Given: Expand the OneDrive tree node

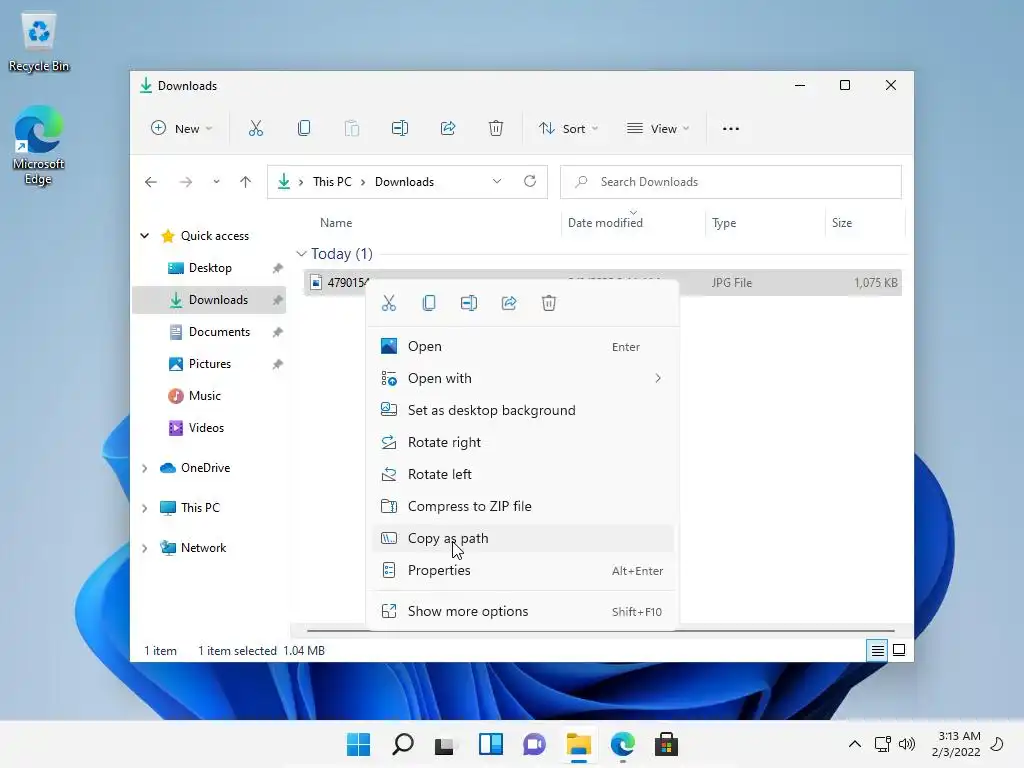Looking at the screenshot, I should 145,468.
